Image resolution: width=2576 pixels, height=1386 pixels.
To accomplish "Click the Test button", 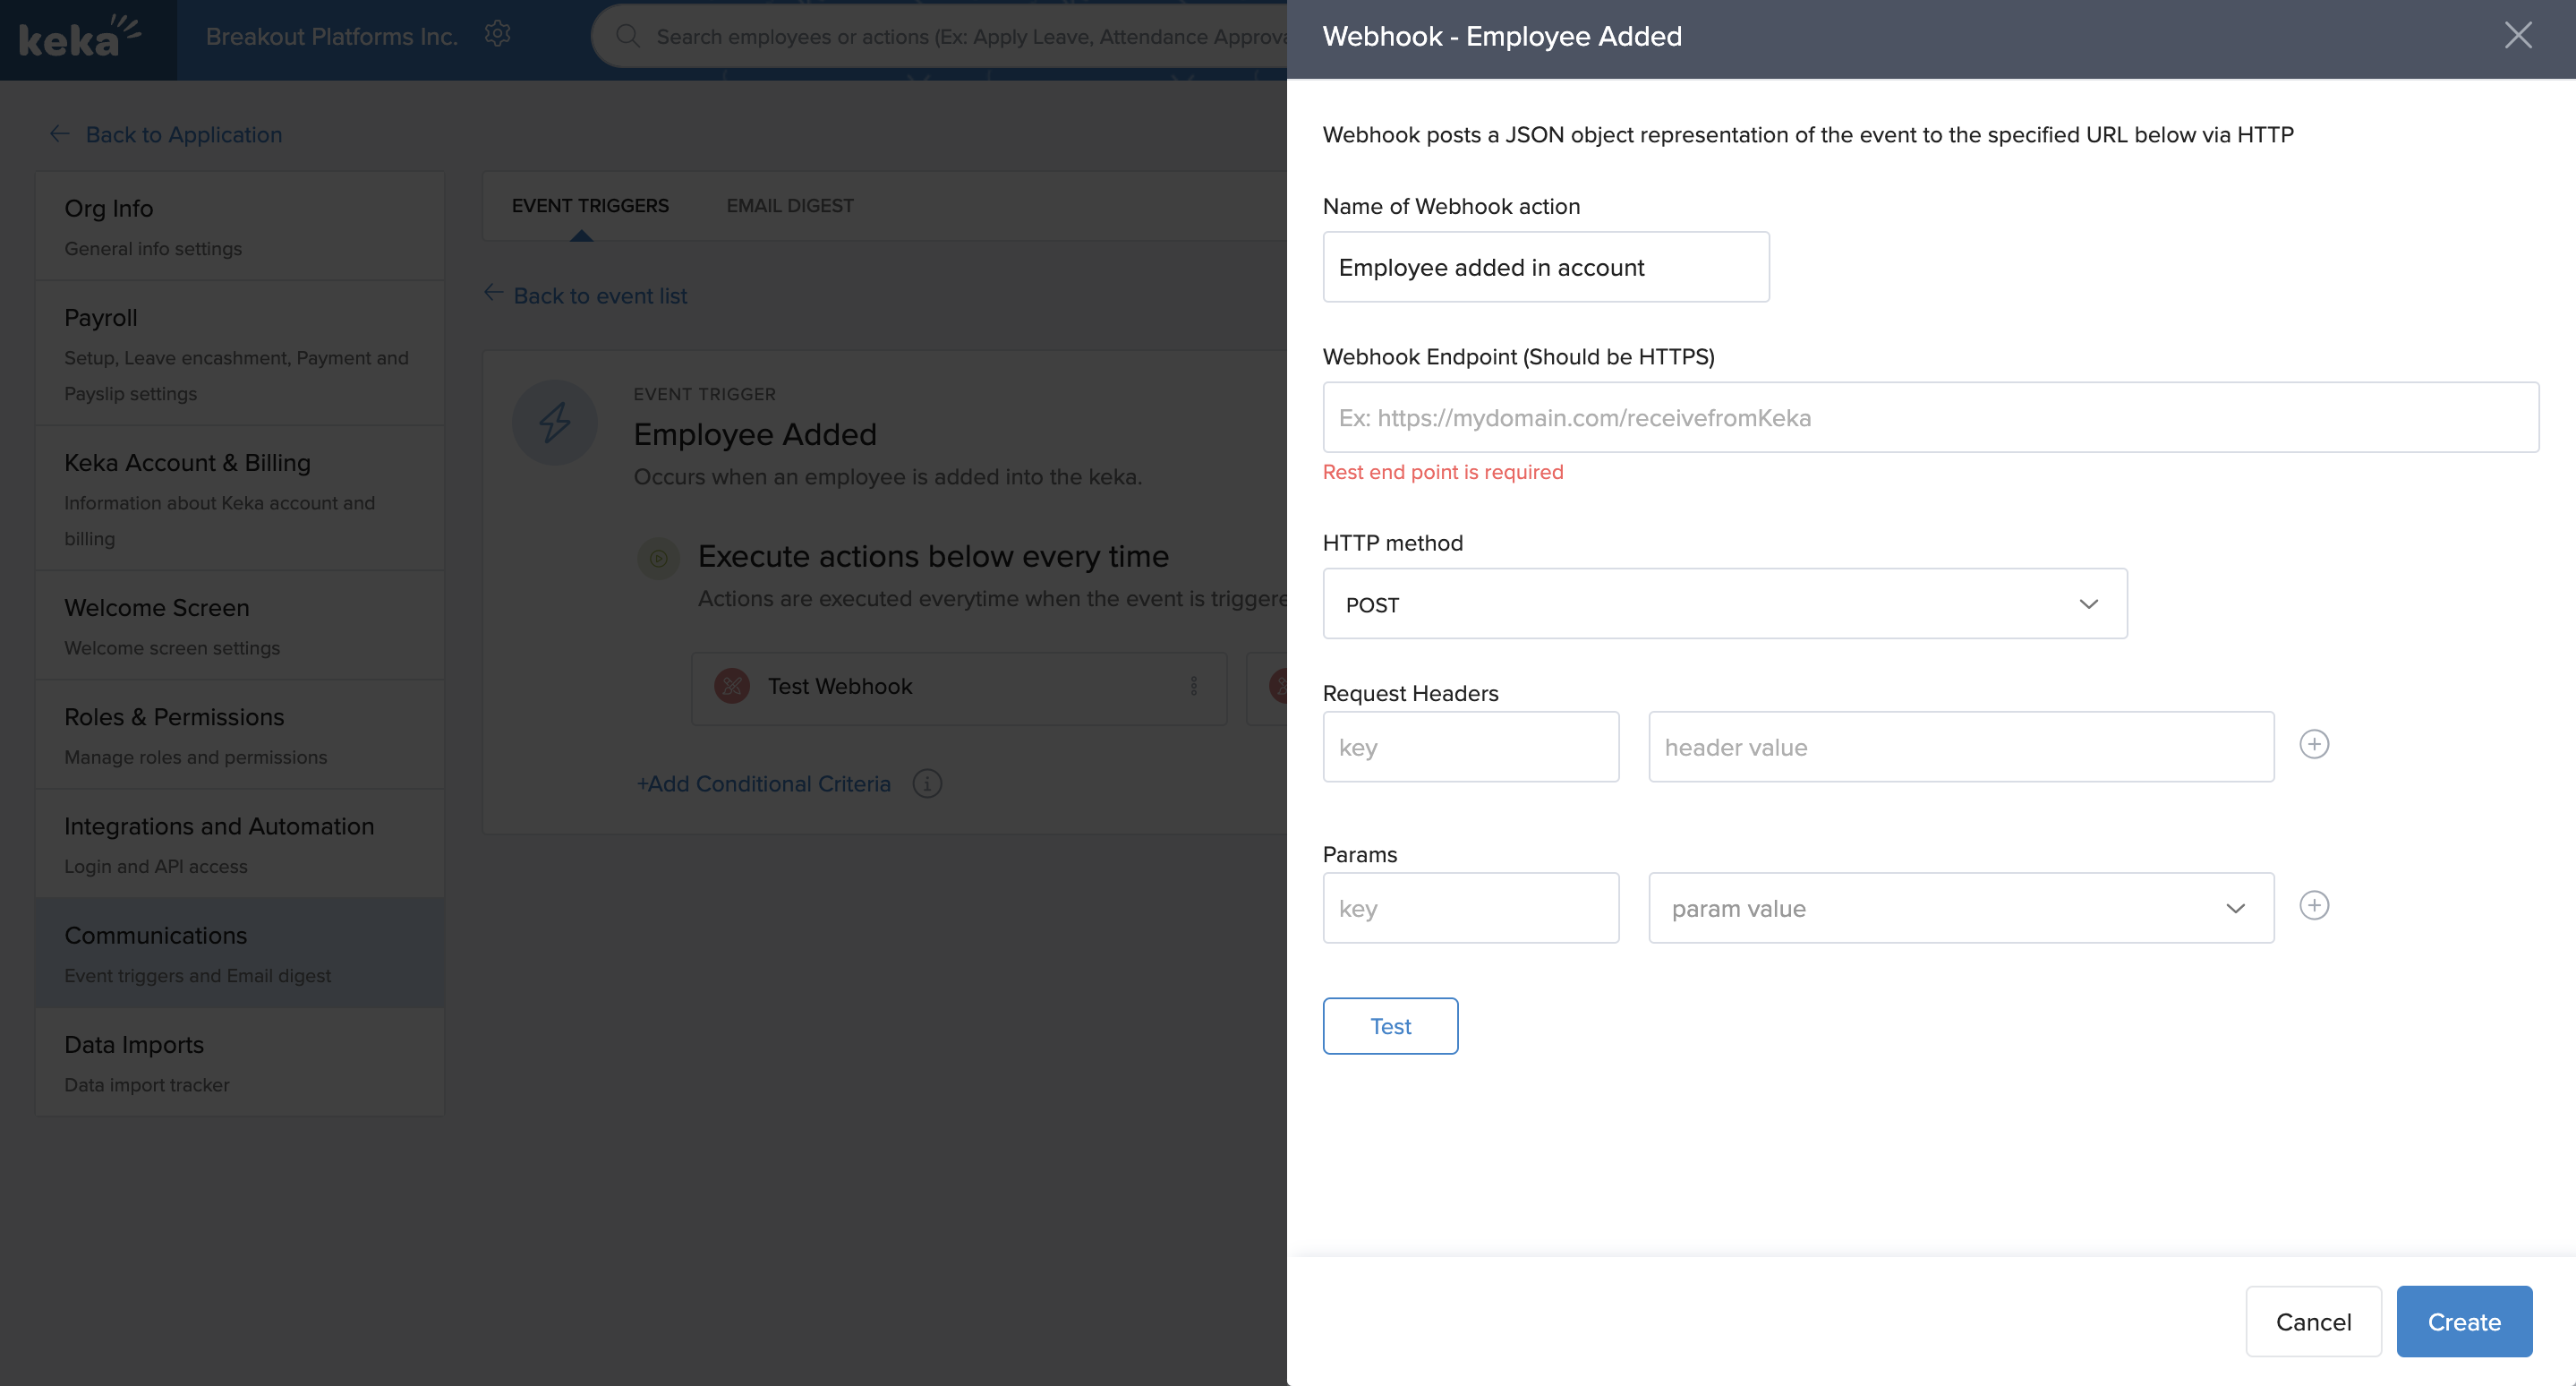I will [x=1390, y=1025].
